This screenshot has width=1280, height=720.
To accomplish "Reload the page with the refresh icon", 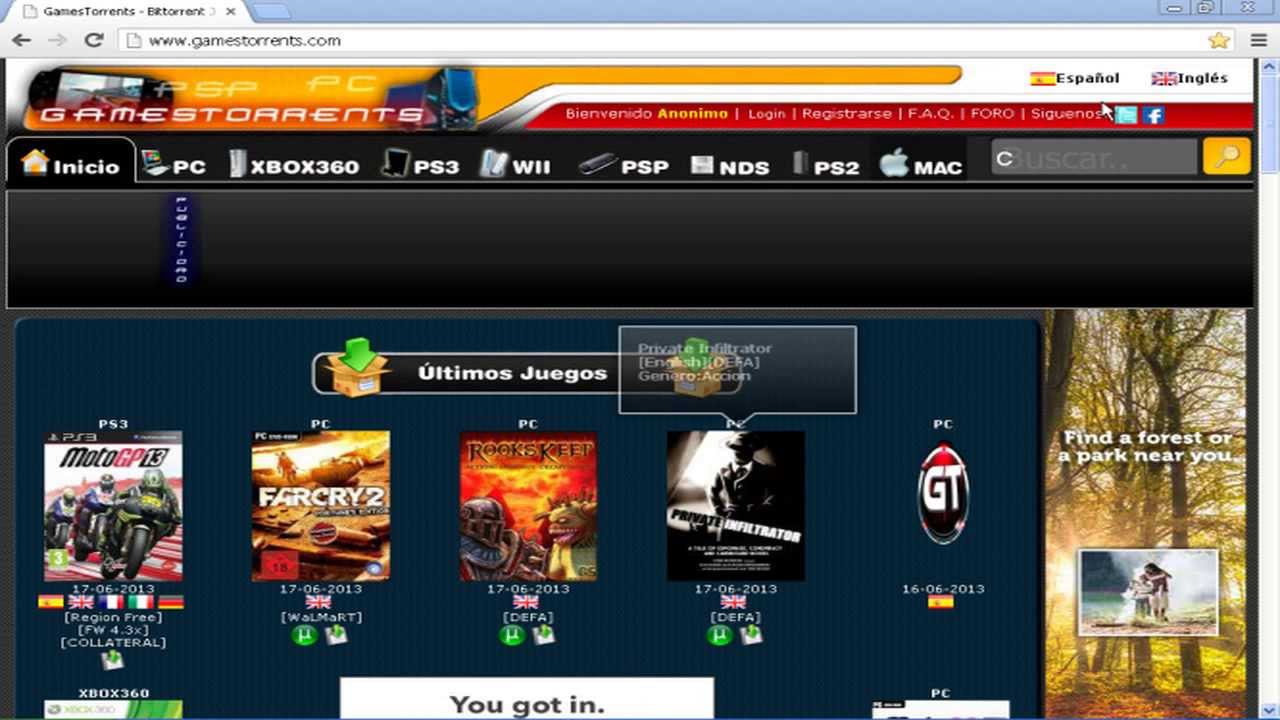I will point(94,40).
